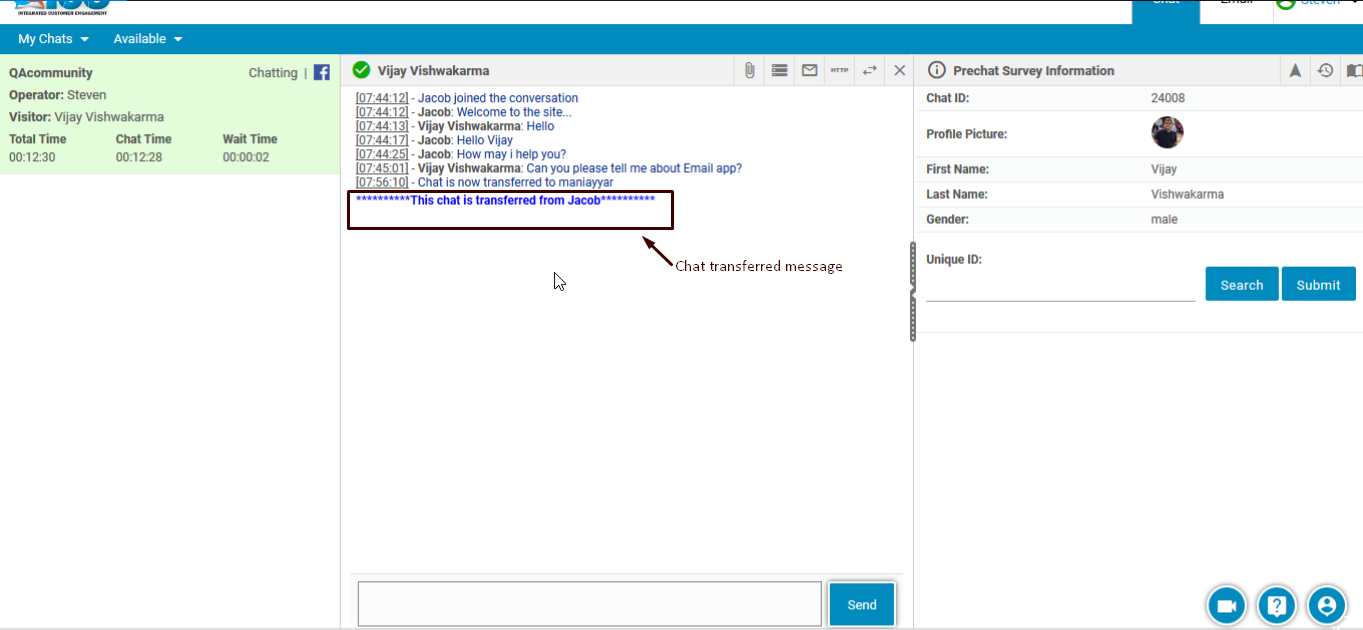Click the Submit button
The height and width of the screenshot is (630, 1363).
[1318, 284]
